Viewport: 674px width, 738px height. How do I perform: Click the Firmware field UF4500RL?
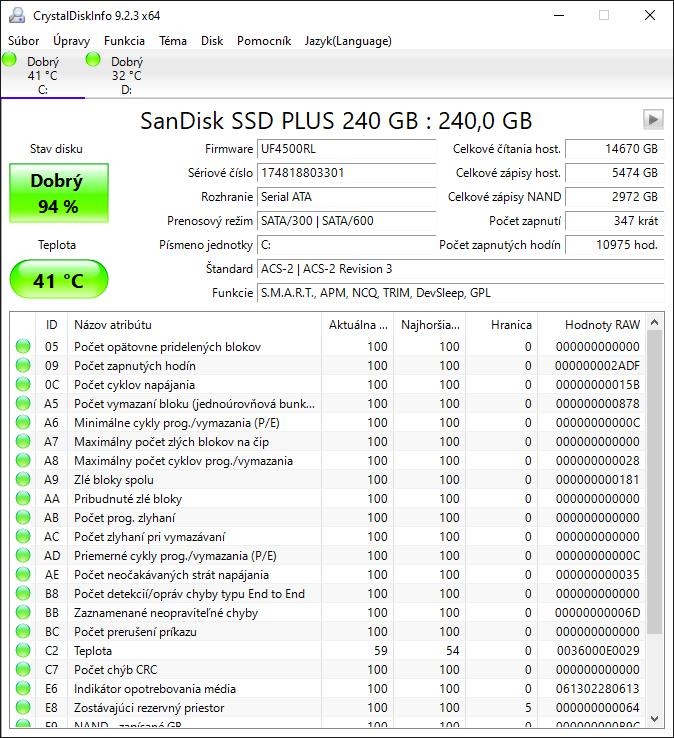tap(346, 149)
